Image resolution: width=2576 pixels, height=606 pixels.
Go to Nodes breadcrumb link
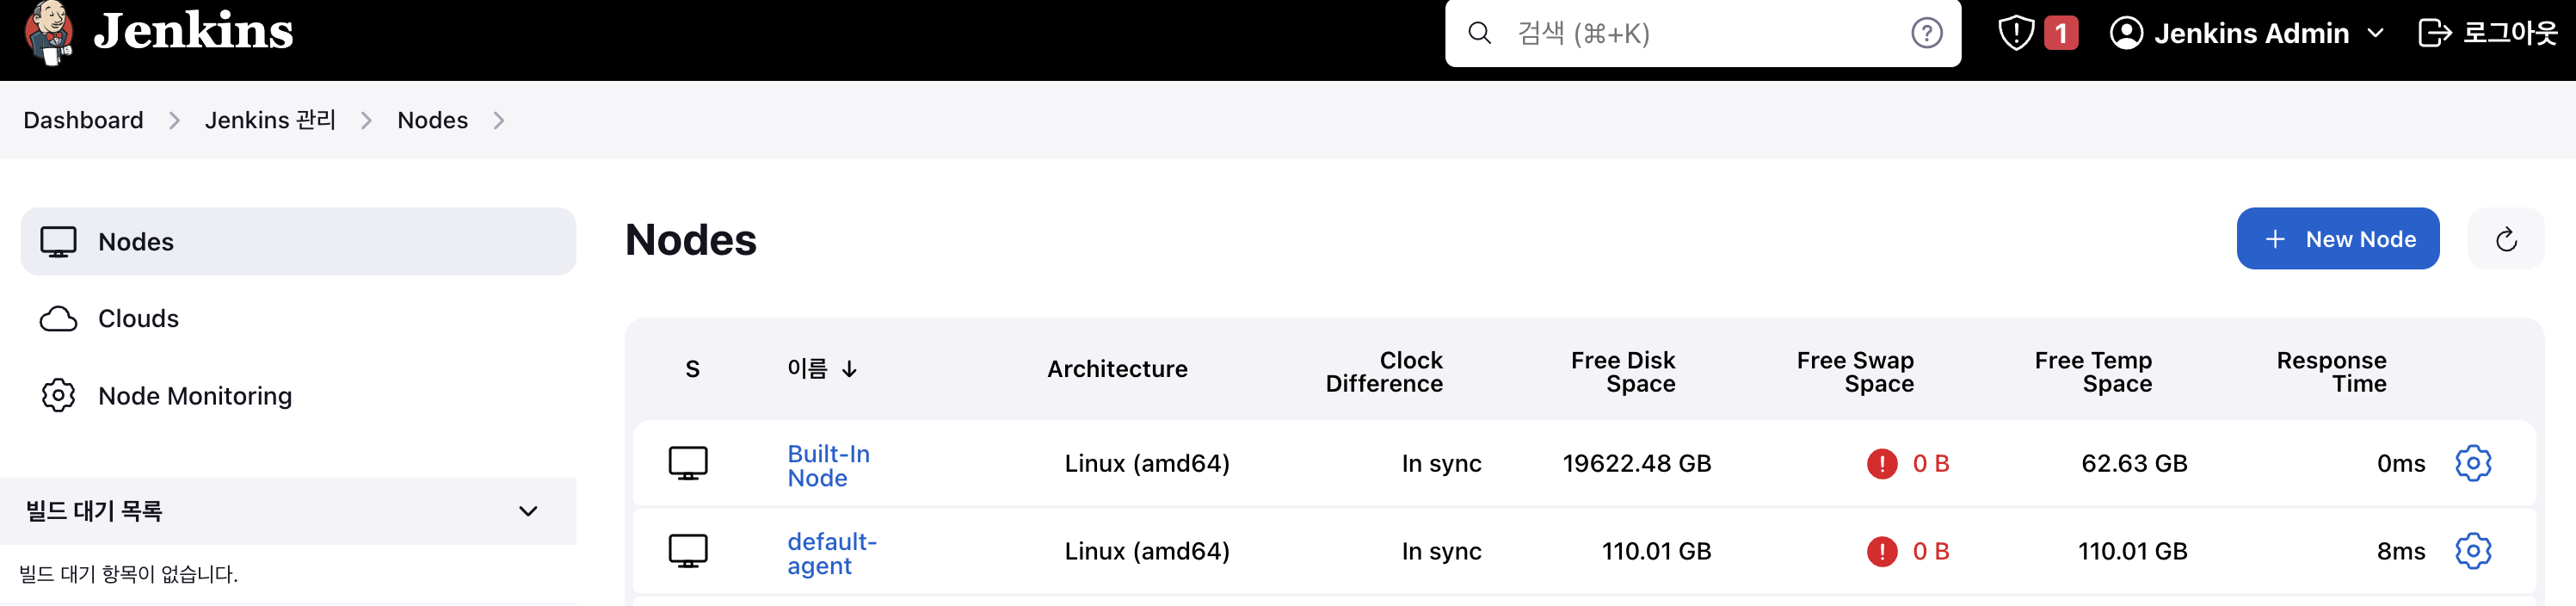(x=433, y=120)
